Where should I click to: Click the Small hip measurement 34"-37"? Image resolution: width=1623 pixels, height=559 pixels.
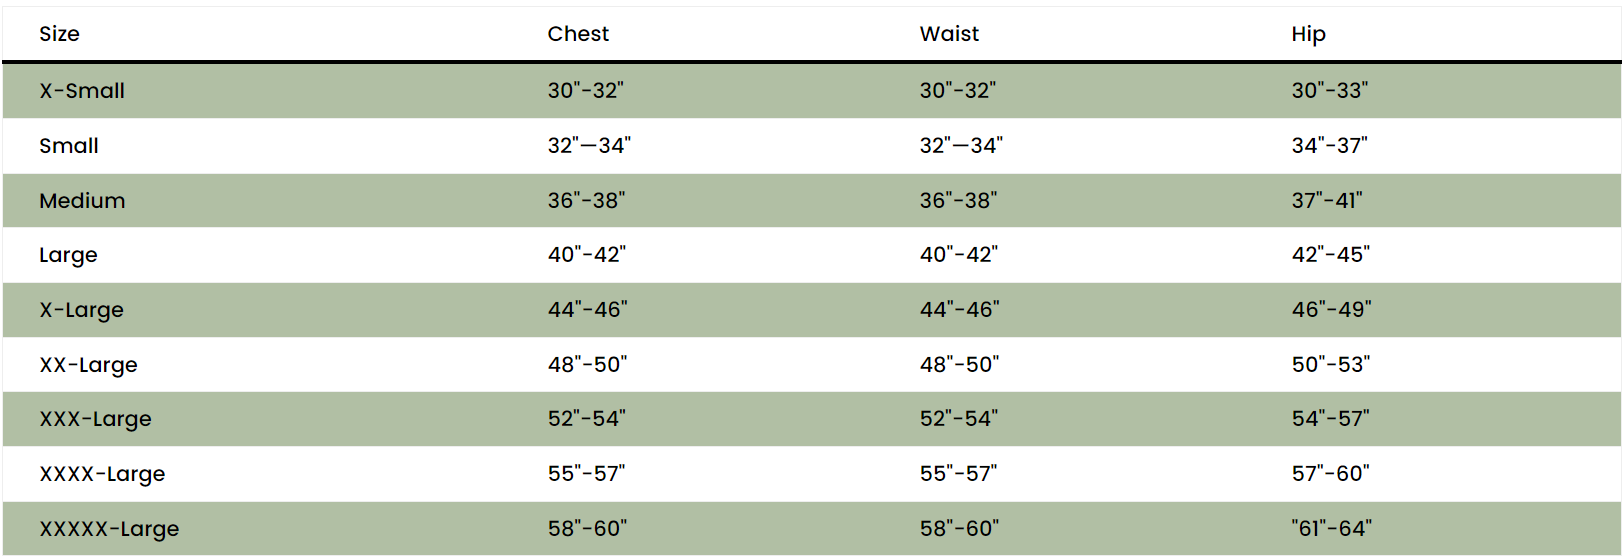coord(1329,146)
